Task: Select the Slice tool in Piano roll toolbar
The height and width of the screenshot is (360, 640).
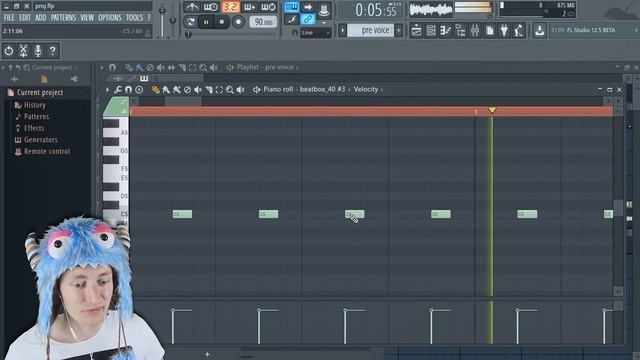Action: (x=209, y=90)
